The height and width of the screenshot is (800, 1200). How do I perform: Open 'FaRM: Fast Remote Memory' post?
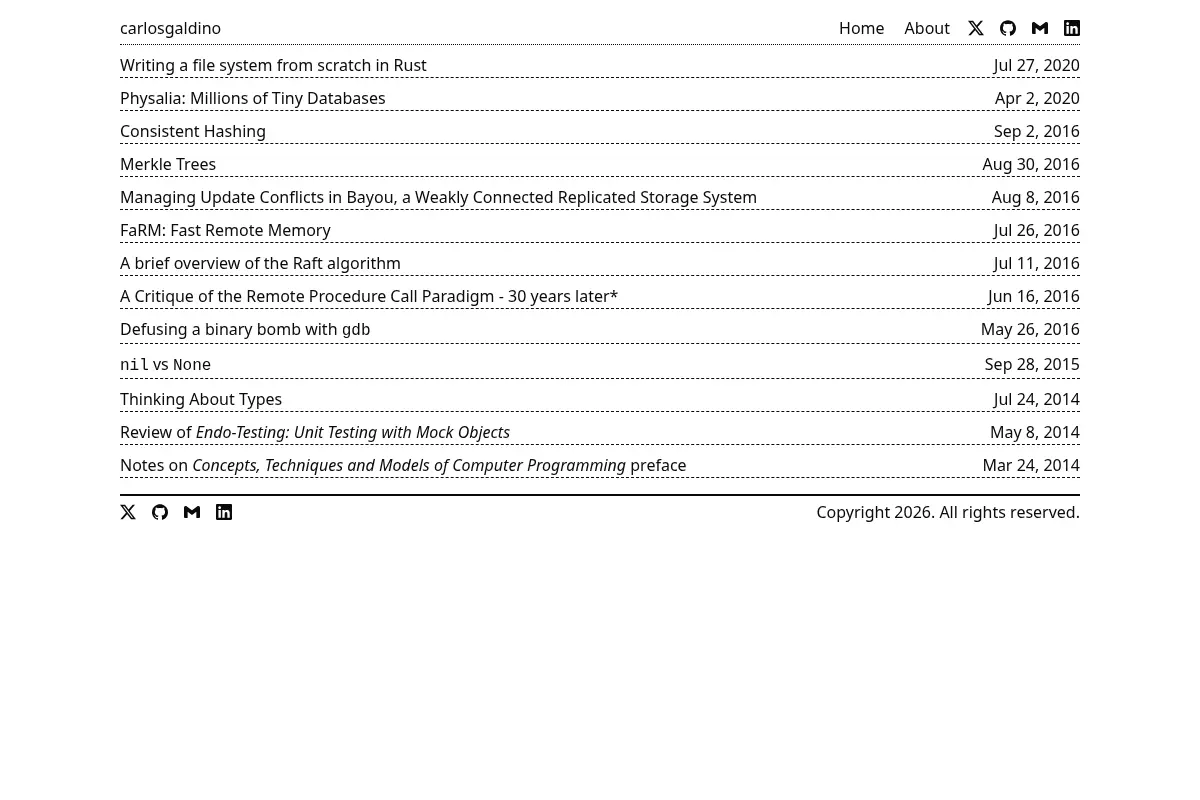pyautogui.click(x=225, y=230)
